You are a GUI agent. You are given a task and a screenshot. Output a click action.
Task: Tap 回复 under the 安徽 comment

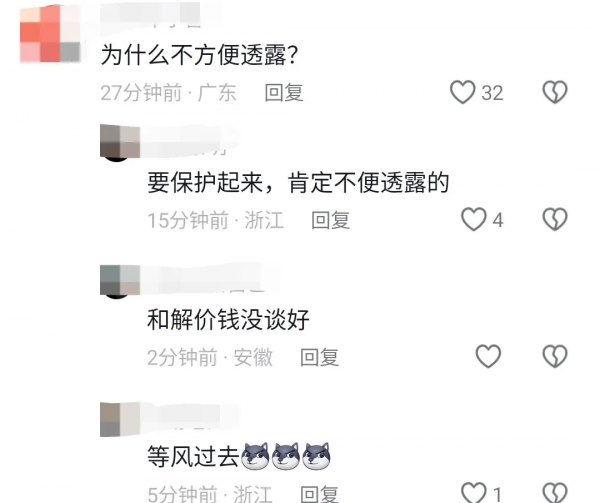[320, 357]
